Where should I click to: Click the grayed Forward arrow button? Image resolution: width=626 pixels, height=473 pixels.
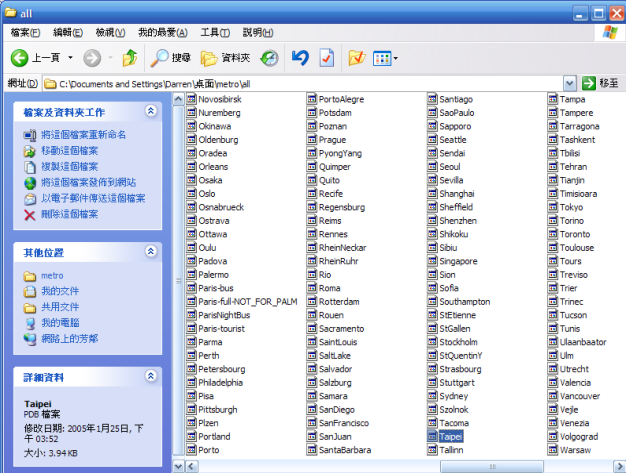(92, 58)
